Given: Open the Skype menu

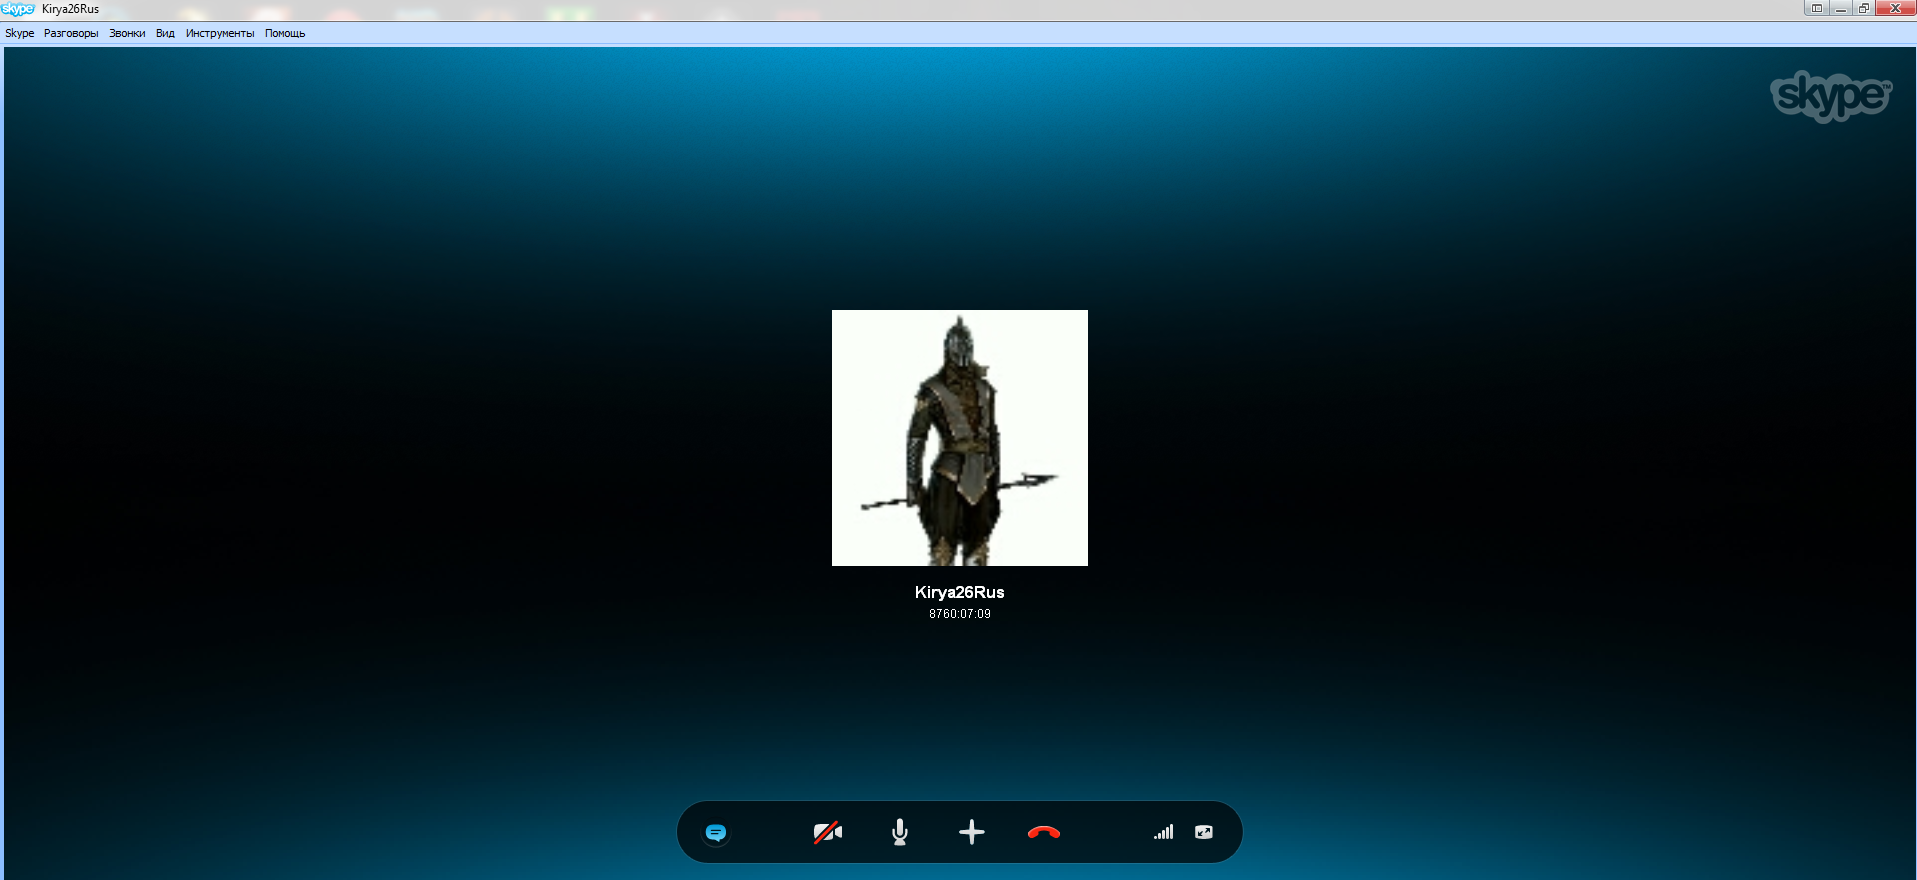Looking at the screenshot, I should [19, 33].
